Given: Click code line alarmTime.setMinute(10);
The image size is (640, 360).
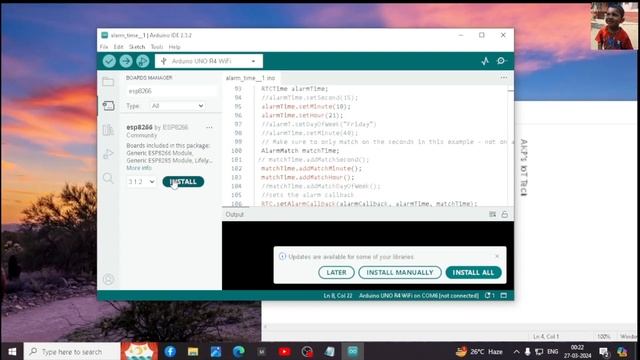Looking at the screenshot, I should [306, 107].
